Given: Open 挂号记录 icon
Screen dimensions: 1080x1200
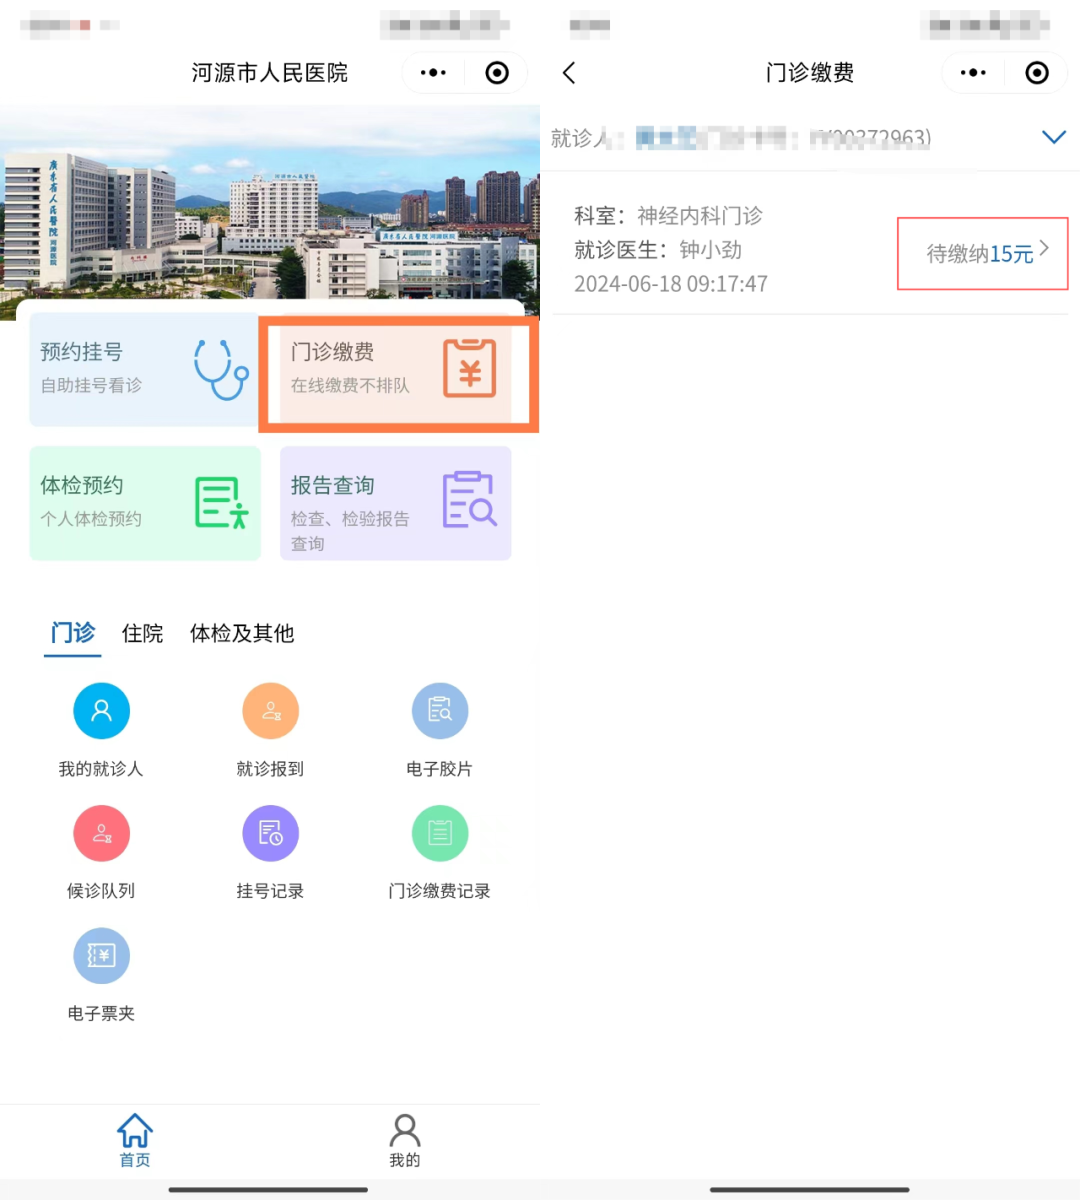Looking at the screenshot, I should pyautogui.click(x=270, y=833).
